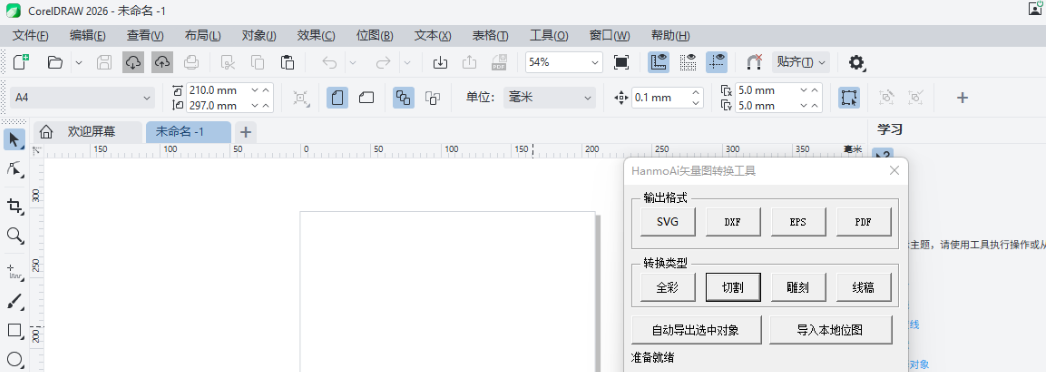
Task: Toggle the All pages layout button
Action: 403,98
